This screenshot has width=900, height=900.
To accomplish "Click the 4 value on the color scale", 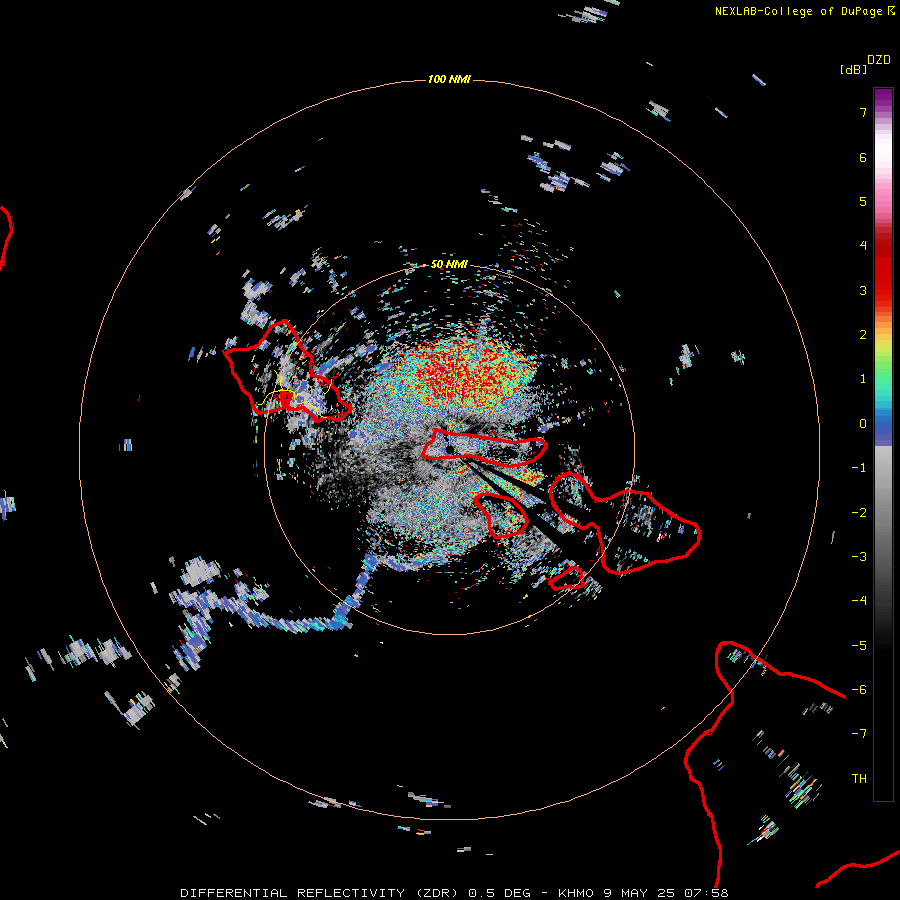I will point(863,246).
